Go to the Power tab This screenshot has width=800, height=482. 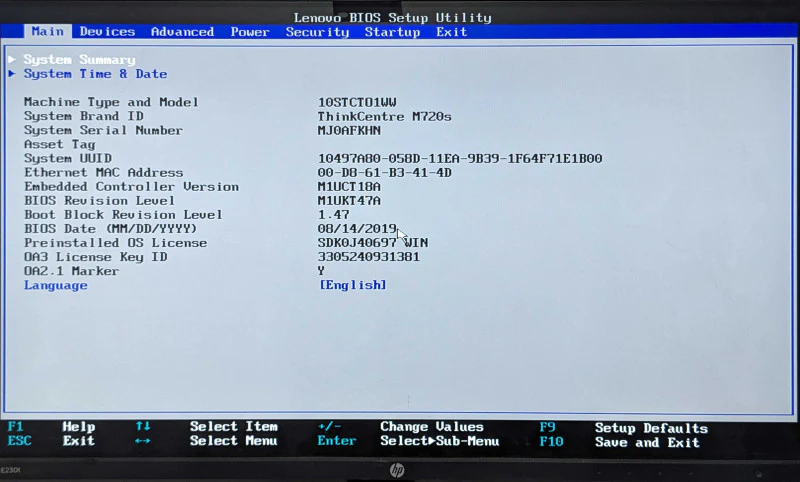[x=249, y=32]
